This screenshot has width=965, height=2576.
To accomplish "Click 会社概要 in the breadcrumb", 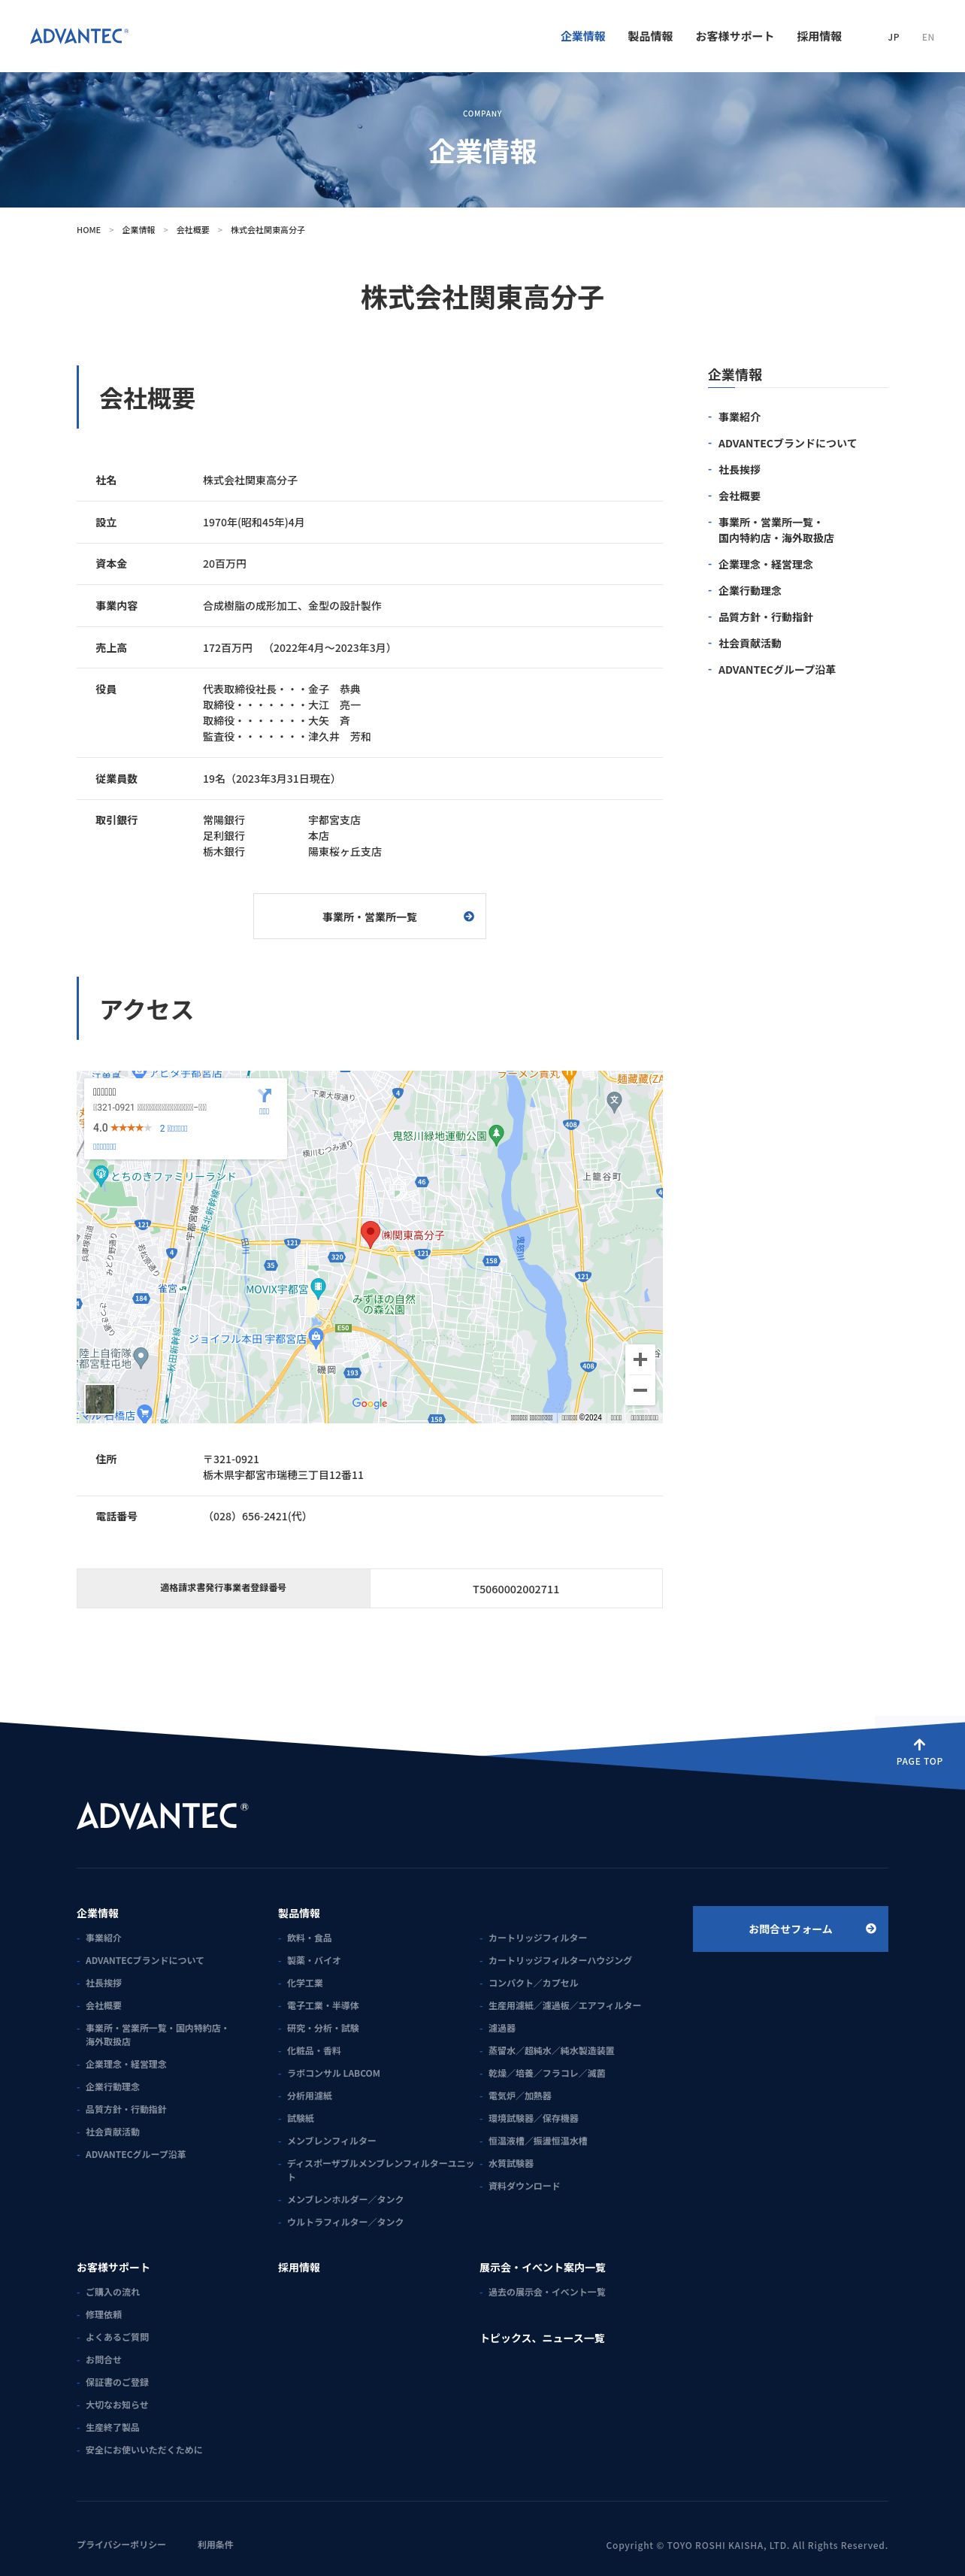I will click(193, 230).
